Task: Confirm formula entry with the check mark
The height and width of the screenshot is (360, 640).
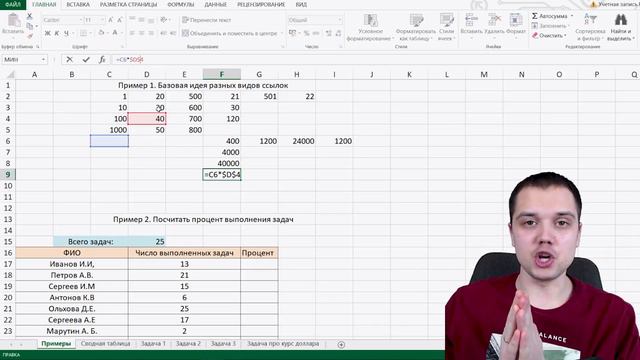Action: coord(86,60)
